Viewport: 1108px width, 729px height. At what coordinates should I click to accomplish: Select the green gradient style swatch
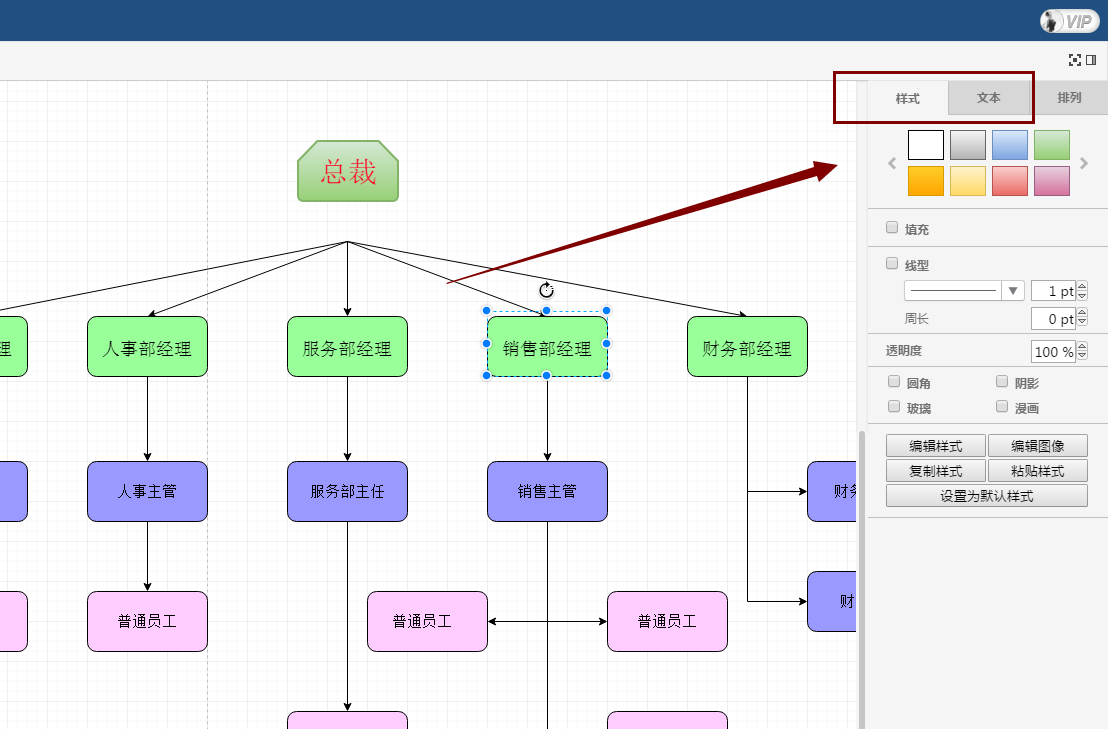1052,145
